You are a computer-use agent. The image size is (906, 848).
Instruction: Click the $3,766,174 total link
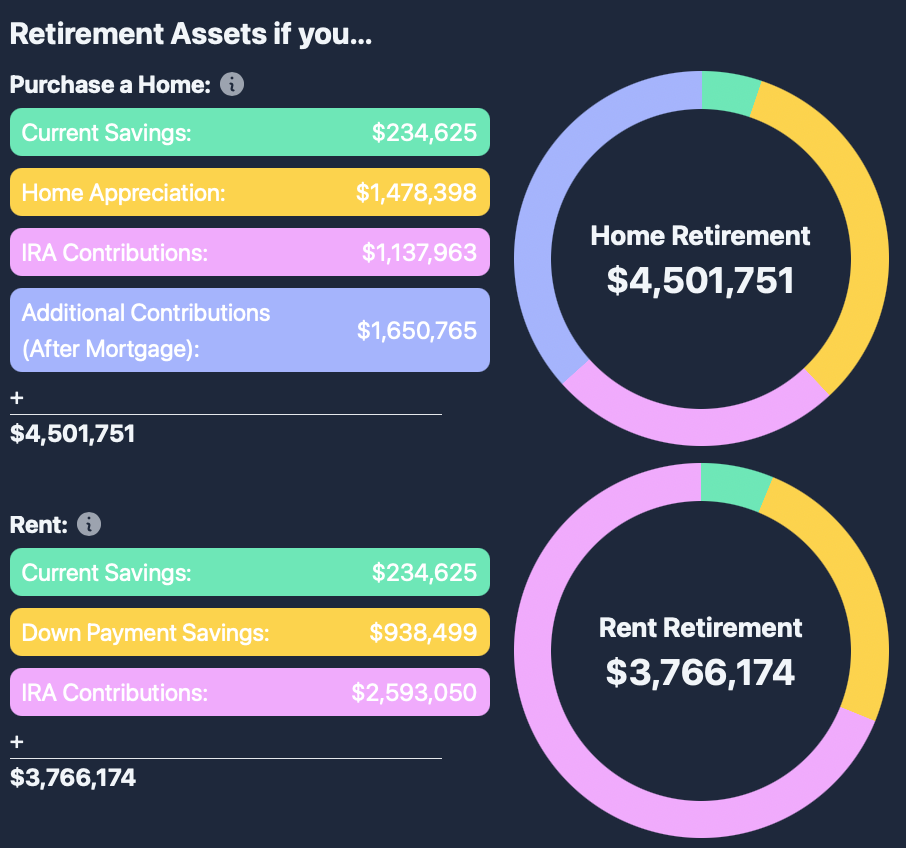tap(72, 777)
